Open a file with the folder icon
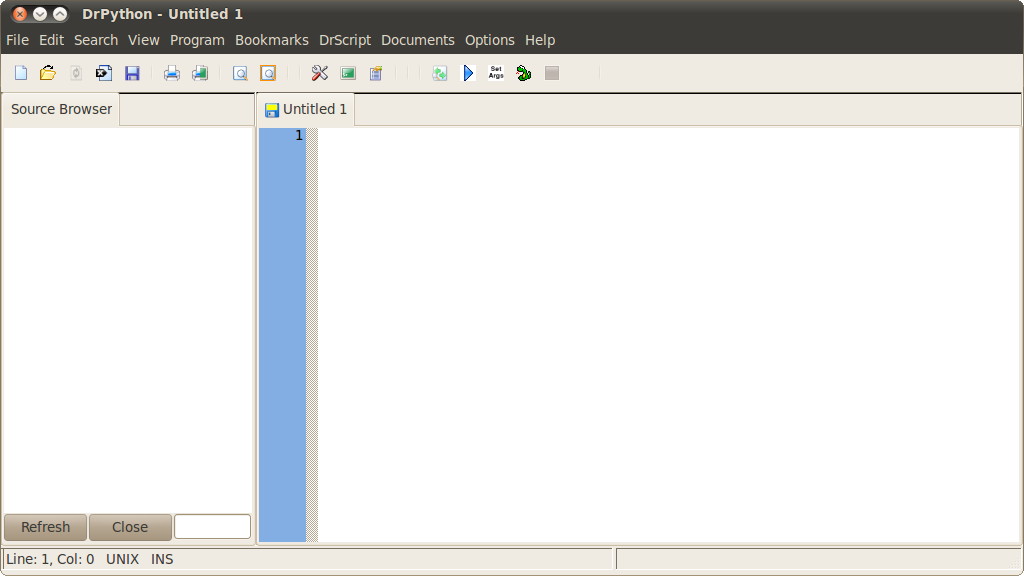 click(x=48, y=73)
